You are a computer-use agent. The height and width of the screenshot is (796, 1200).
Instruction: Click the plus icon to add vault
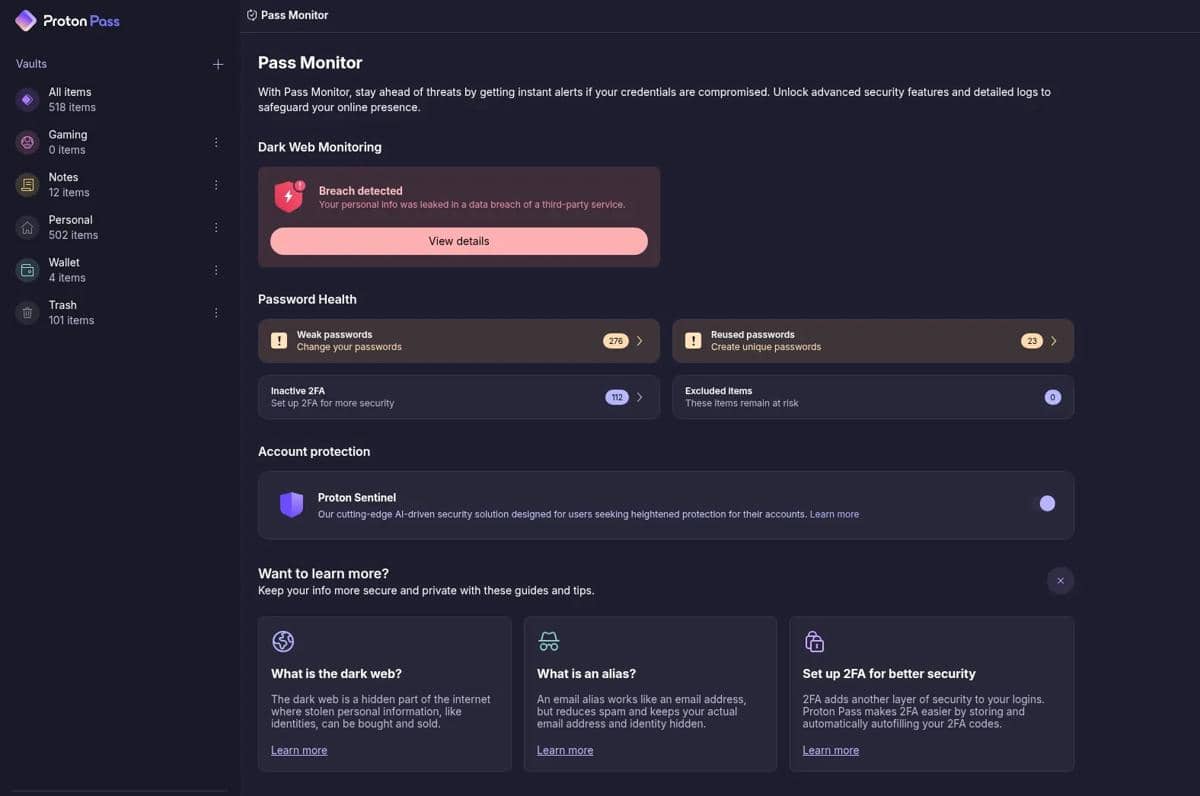(x=218, y=64)
